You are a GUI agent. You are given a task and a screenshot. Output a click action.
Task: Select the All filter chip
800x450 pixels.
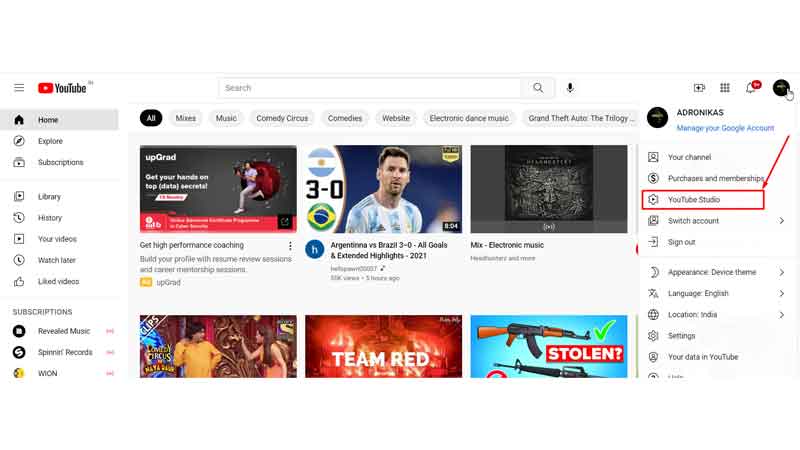(151, 118)
